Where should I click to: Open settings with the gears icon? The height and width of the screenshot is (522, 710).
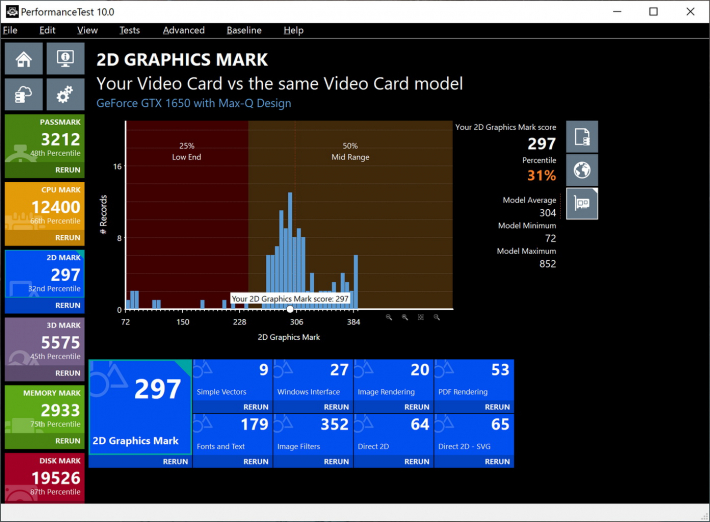(x=65, y=94)
